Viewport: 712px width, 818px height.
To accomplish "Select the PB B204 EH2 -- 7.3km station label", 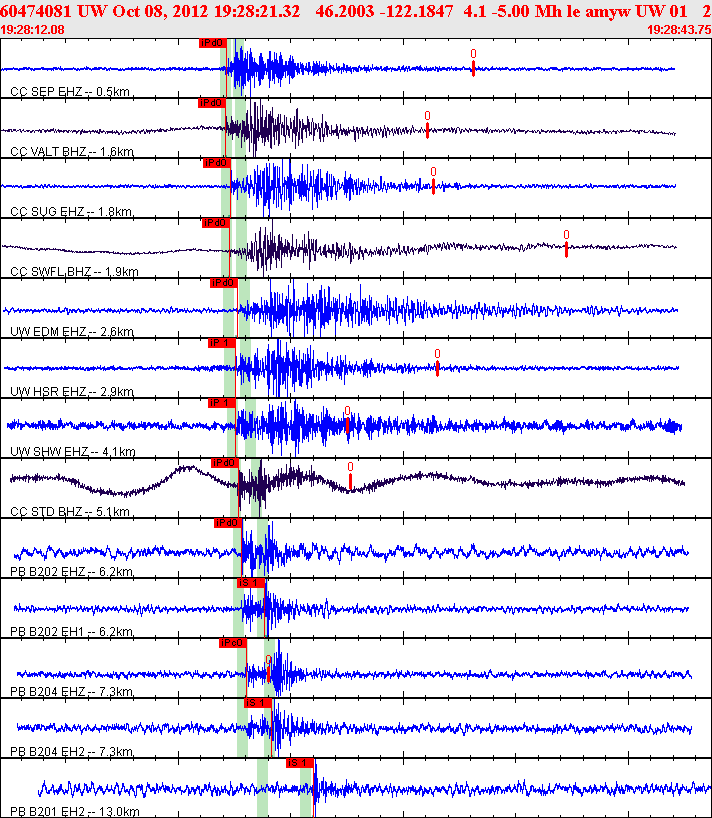I will [x=71, y=752].
